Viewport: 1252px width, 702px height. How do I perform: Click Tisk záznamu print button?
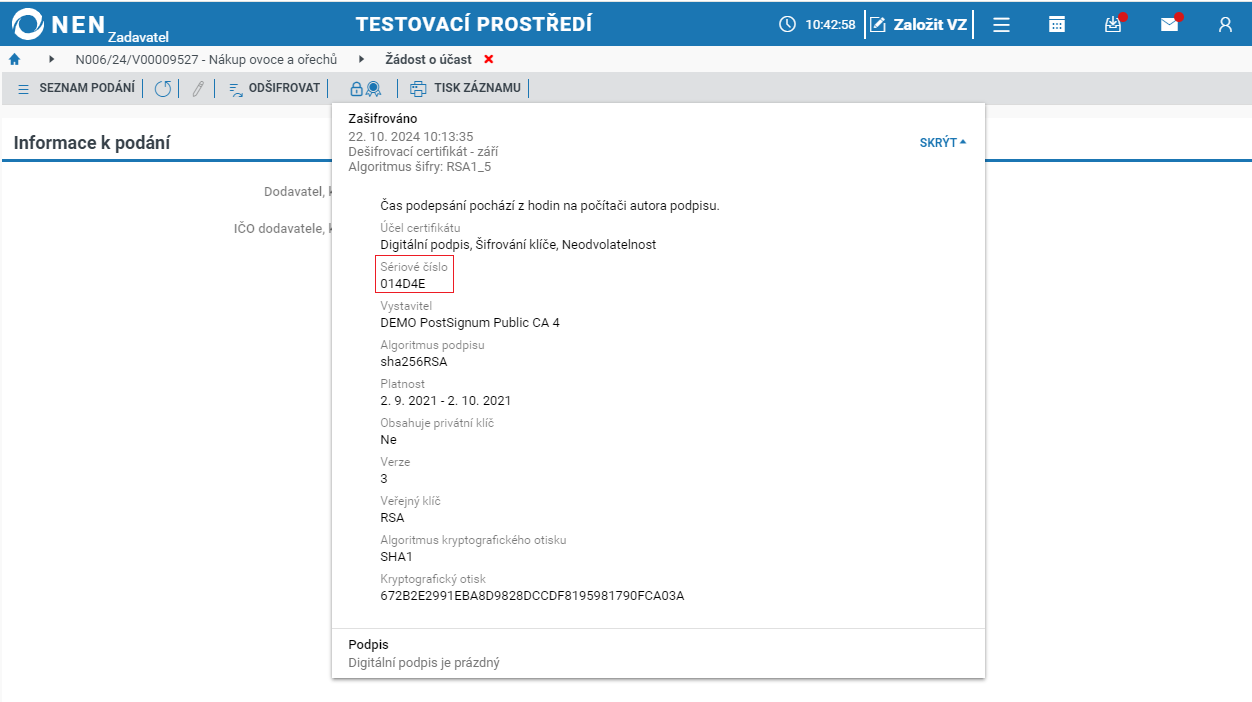pyautogui.click(x=465, y=88)
